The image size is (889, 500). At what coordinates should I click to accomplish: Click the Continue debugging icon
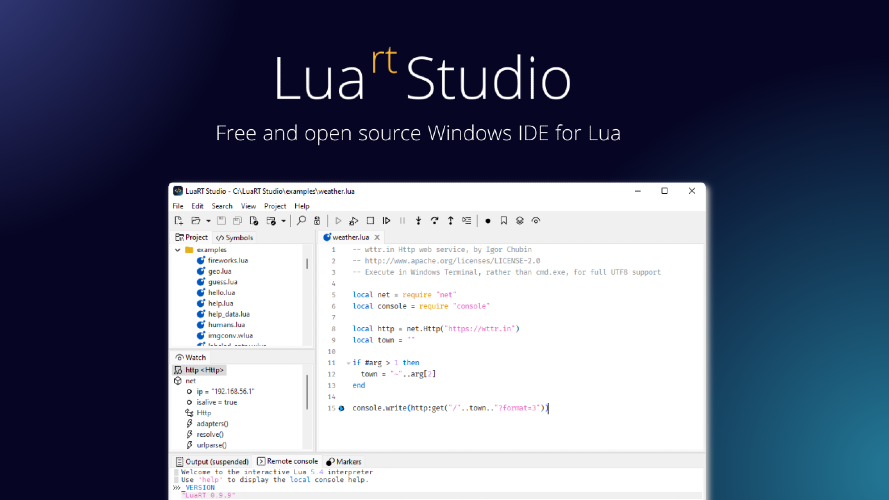pos(387,221)
